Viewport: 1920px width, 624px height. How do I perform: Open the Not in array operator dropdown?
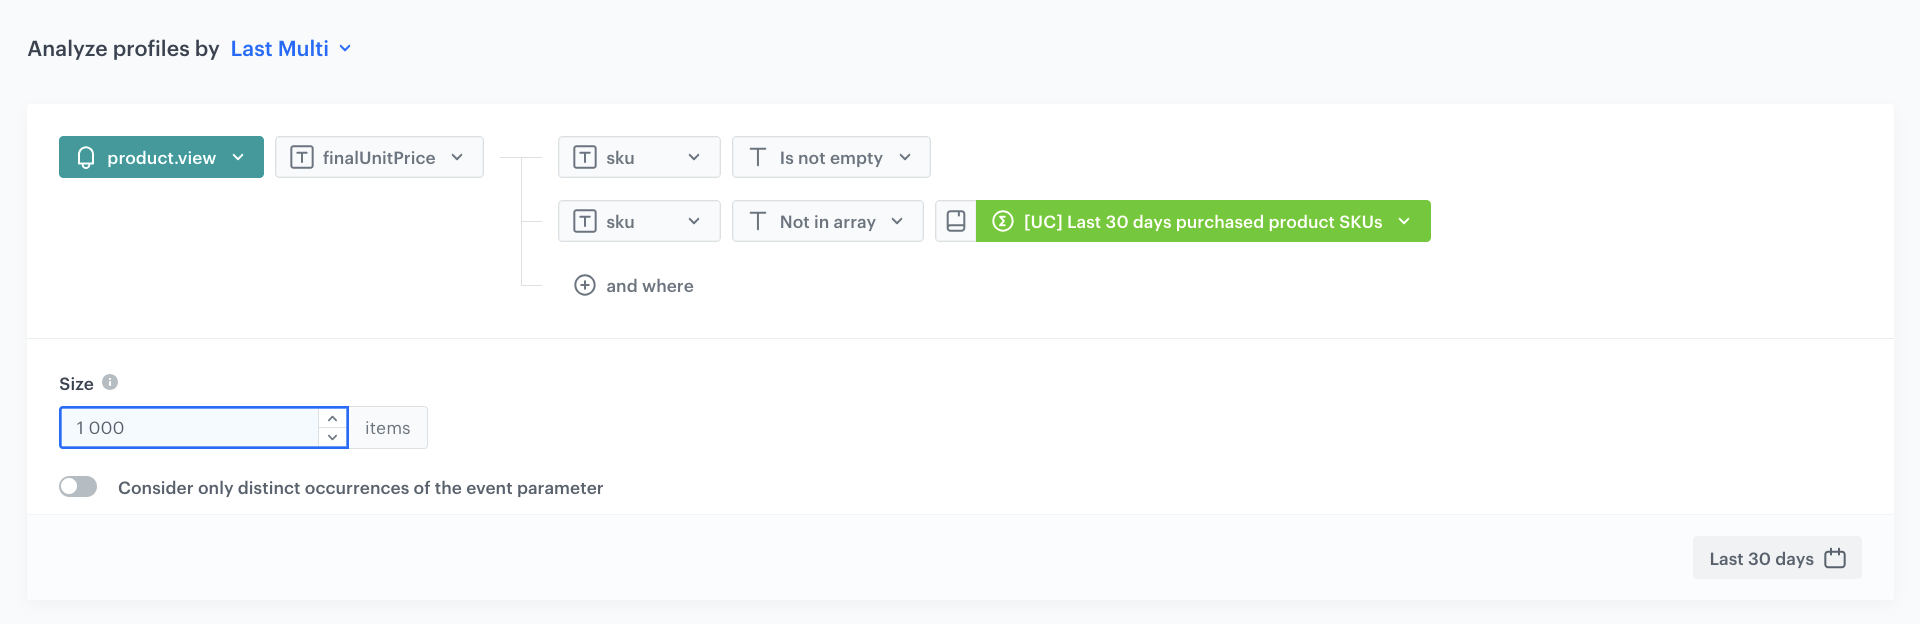pos(827,221)
